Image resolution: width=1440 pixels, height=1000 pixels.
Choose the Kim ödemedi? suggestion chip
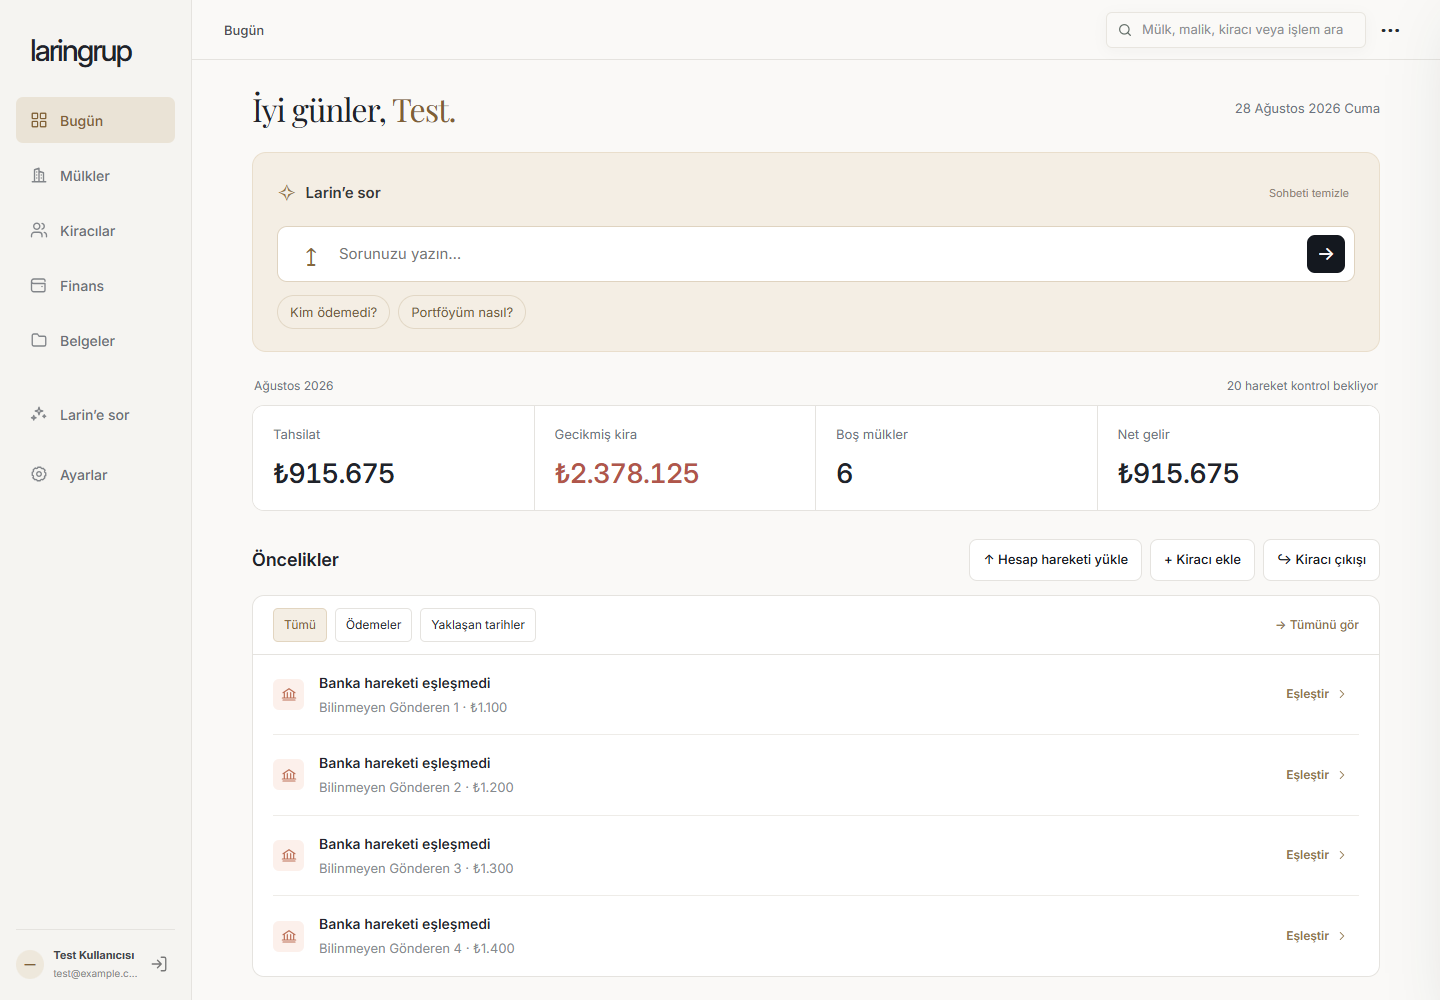tap(333, 312)
